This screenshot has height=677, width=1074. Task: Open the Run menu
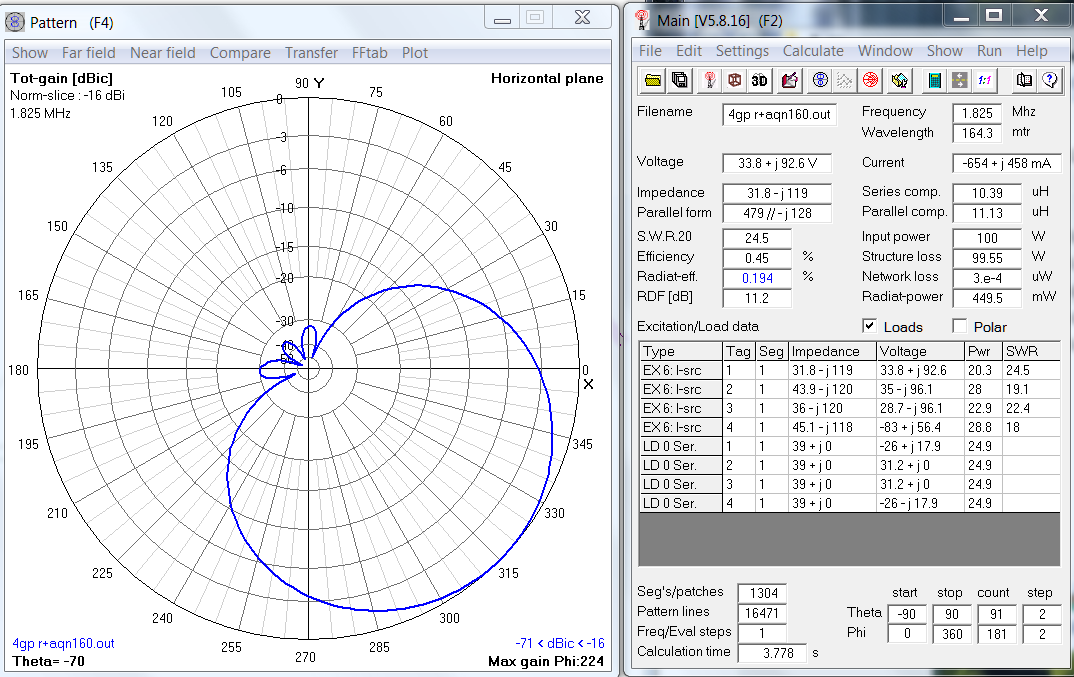pos(989,51)
